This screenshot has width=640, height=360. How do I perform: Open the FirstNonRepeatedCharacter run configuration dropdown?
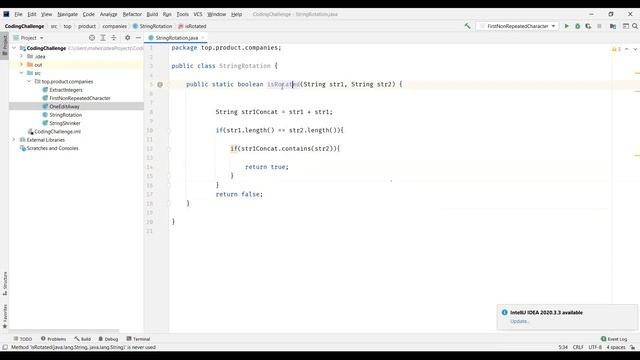tap(518, 26)
